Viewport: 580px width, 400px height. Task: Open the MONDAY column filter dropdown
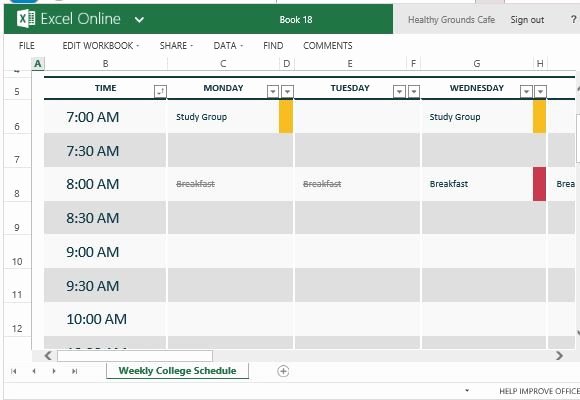click(273, 91)
